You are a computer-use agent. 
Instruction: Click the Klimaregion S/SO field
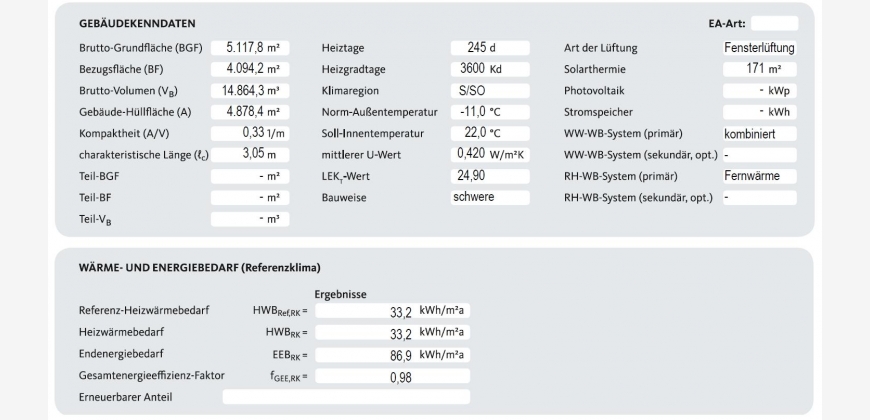[x=490, y=91]
